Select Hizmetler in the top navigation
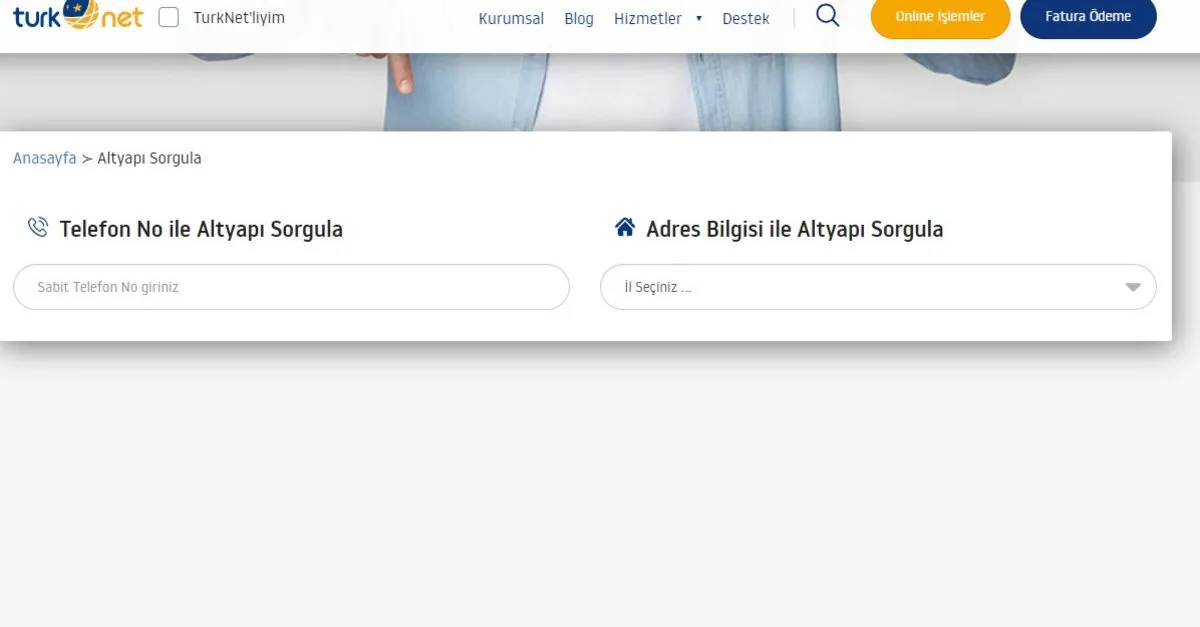The height and width of the screenshot is (627, 1200). click(647, 18)
